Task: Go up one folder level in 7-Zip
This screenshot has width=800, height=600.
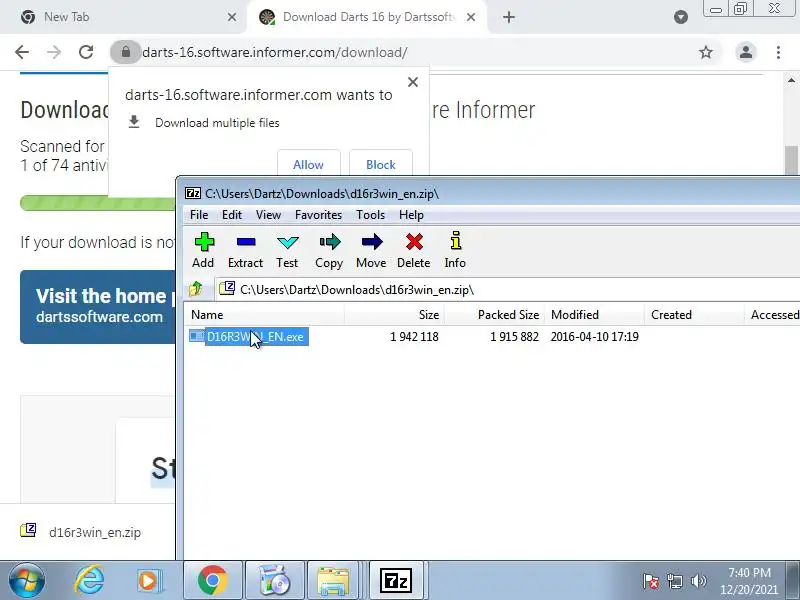Action: pos(196,289)
